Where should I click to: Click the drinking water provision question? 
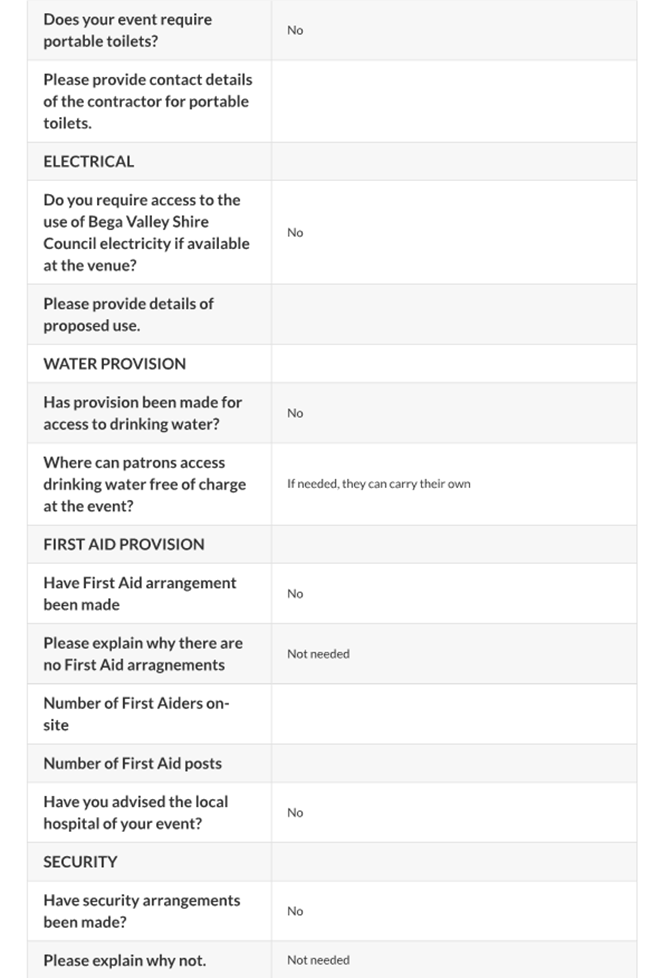tap(142, 413)
